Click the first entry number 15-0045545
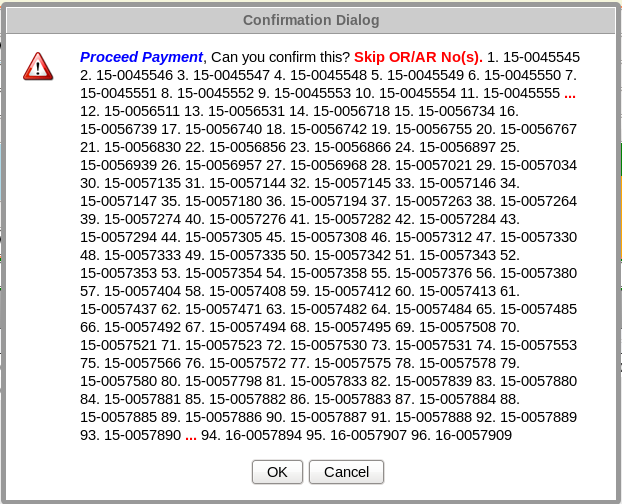This screenshot has height=504, width=622. click(x=540, y=57)
